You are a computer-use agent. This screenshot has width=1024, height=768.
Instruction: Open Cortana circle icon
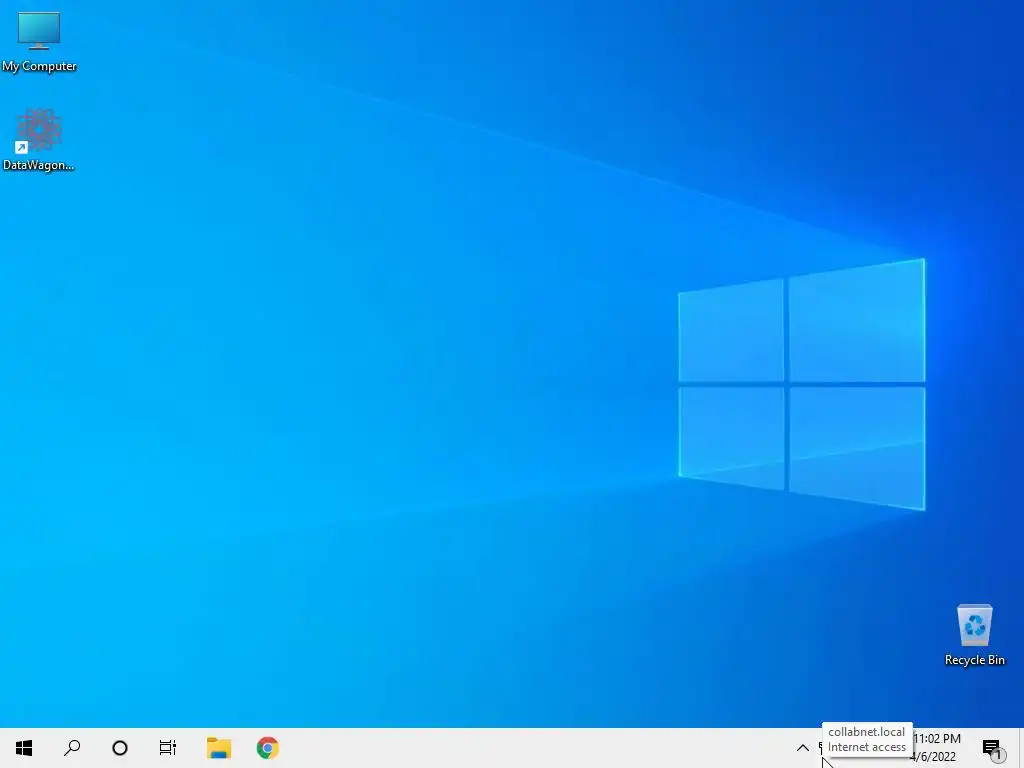click(120, 748)
